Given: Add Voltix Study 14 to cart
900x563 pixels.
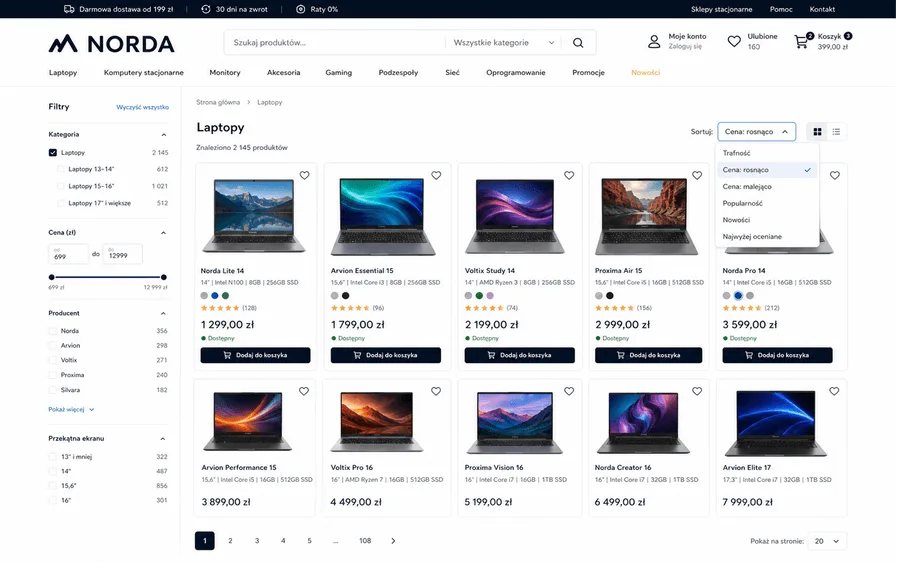Looking at the screenshot, I should pyautogui.click(x=519, y=355).
